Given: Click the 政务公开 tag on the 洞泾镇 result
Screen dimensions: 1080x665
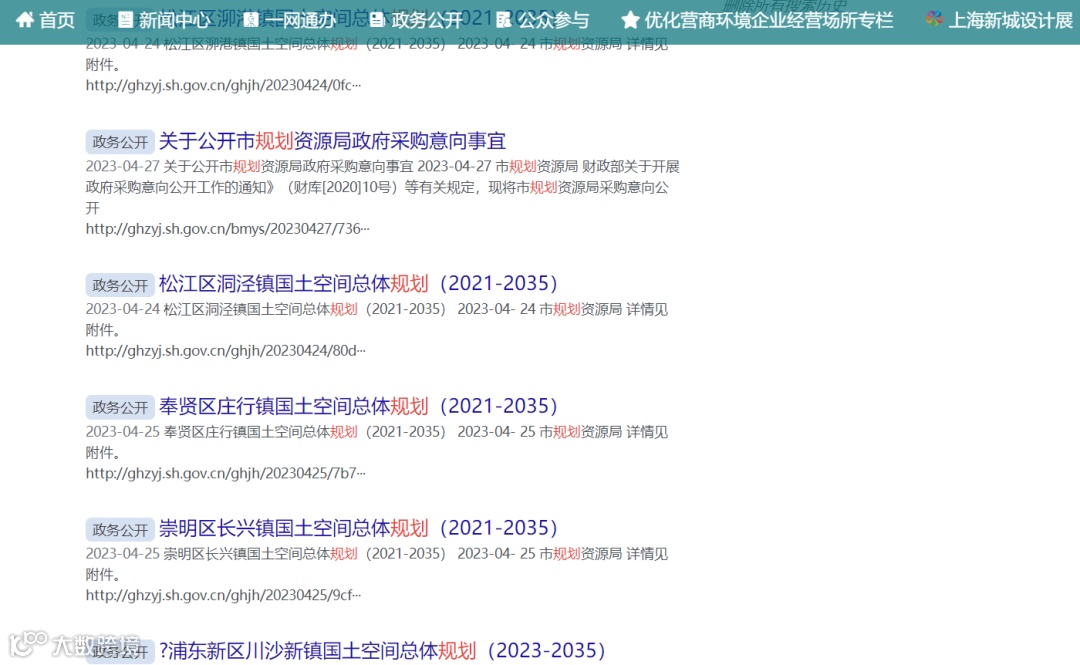Looking at the screenshot, I should point(120,285).
